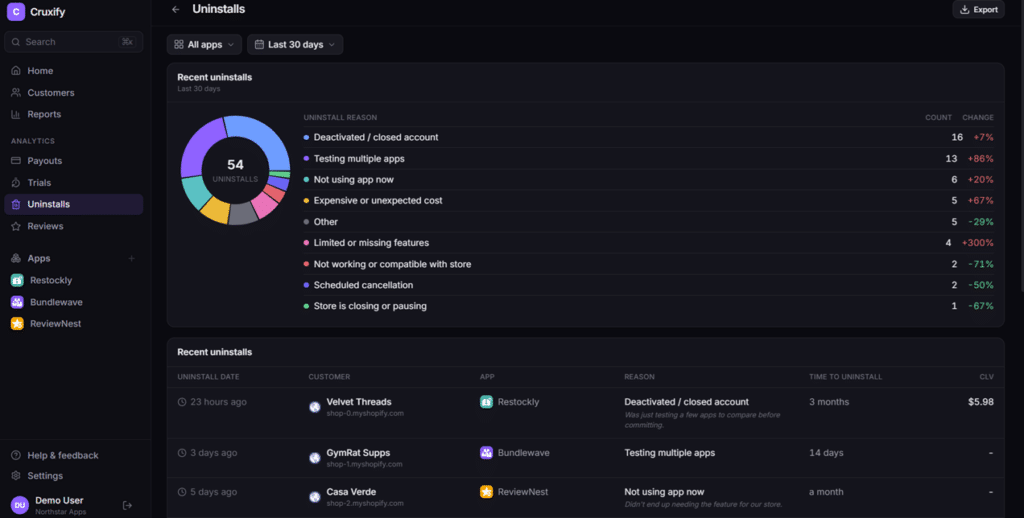The width and height of the screenshot is (1024, 518).
Task: Open Help & feedback
Action: tap(74, 455)
